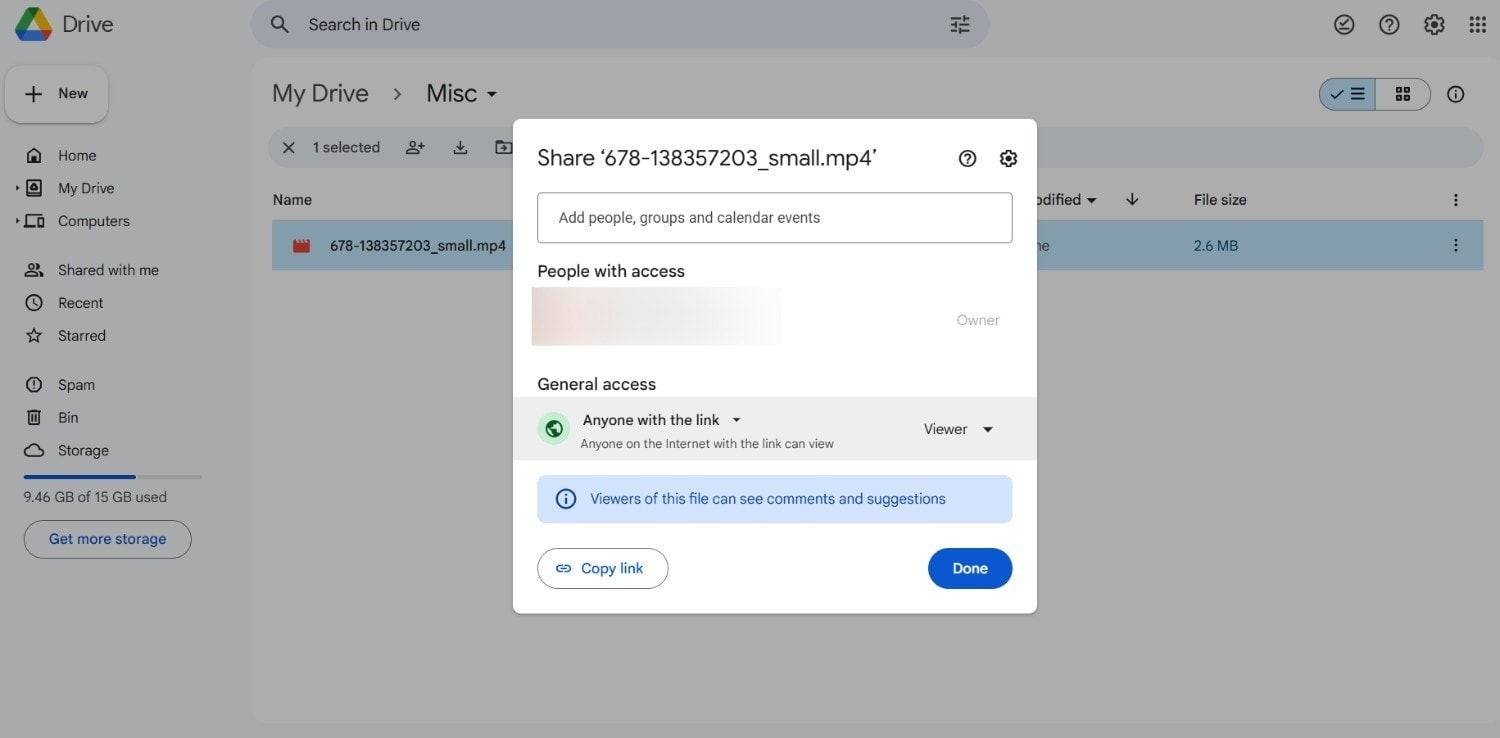The height and width of the screenshot is (738, 1500).
Task: Show file details info panel
Action: [x=1456, y=94]
